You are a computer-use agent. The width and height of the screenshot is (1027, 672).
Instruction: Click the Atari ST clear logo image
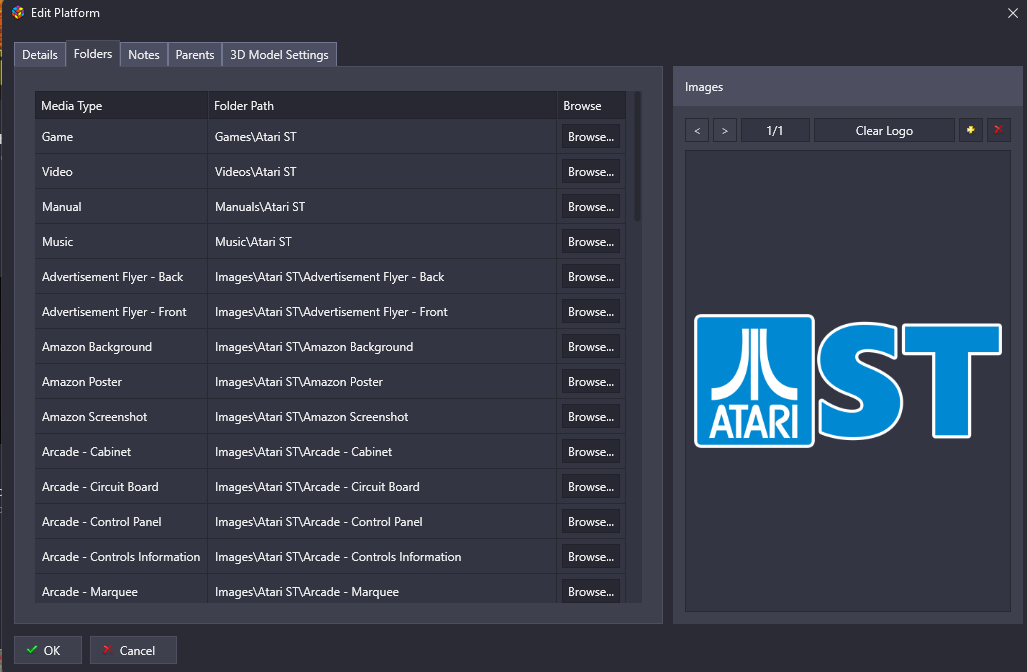[848, 381]
